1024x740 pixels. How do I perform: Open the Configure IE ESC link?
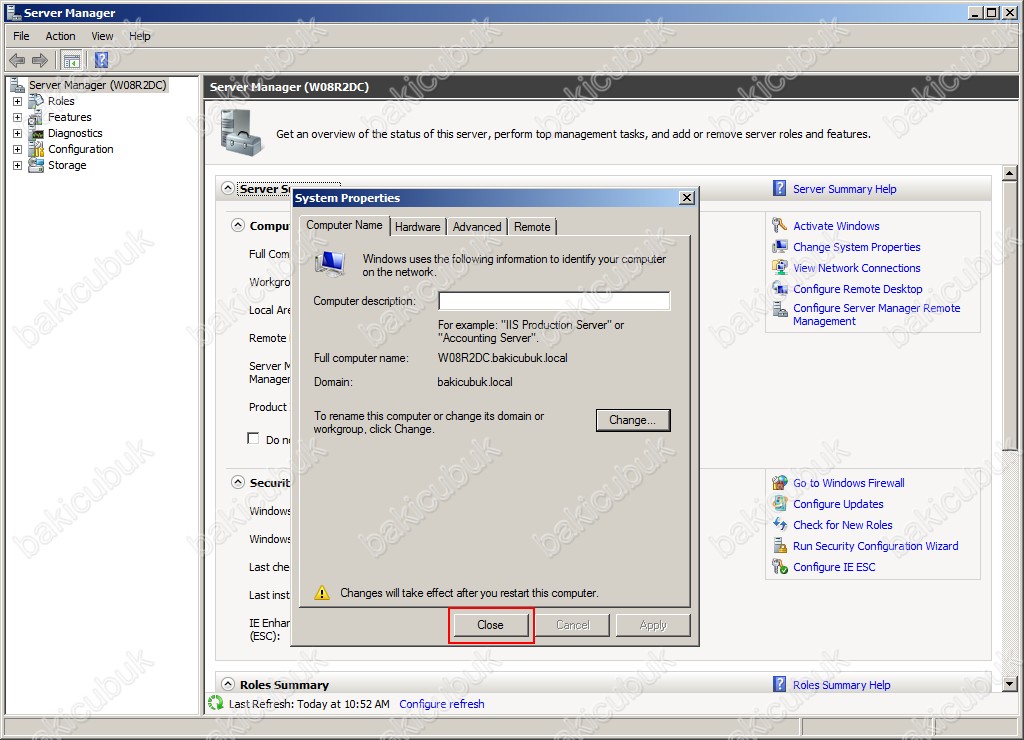pyautogui.click(x=834, y=567)
